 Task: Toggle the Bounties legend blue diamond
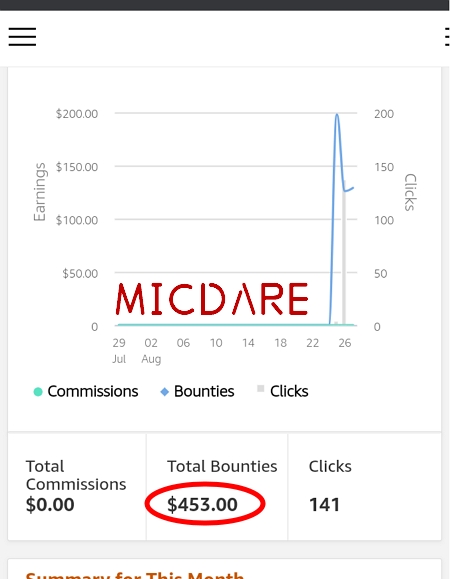pos(165,392)
